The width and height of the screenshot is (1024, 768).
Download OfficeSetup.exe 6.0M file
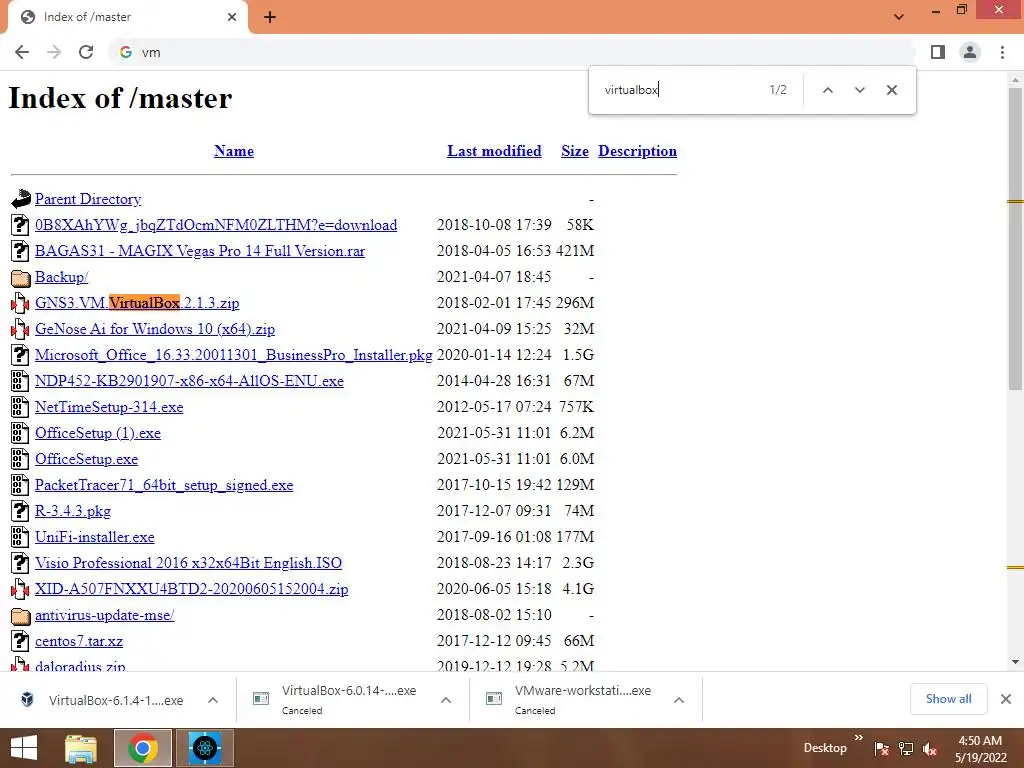point(86,459)
